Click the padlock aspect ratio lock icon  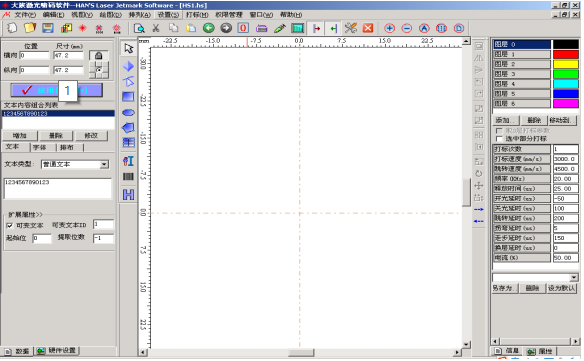coord(98,56)
